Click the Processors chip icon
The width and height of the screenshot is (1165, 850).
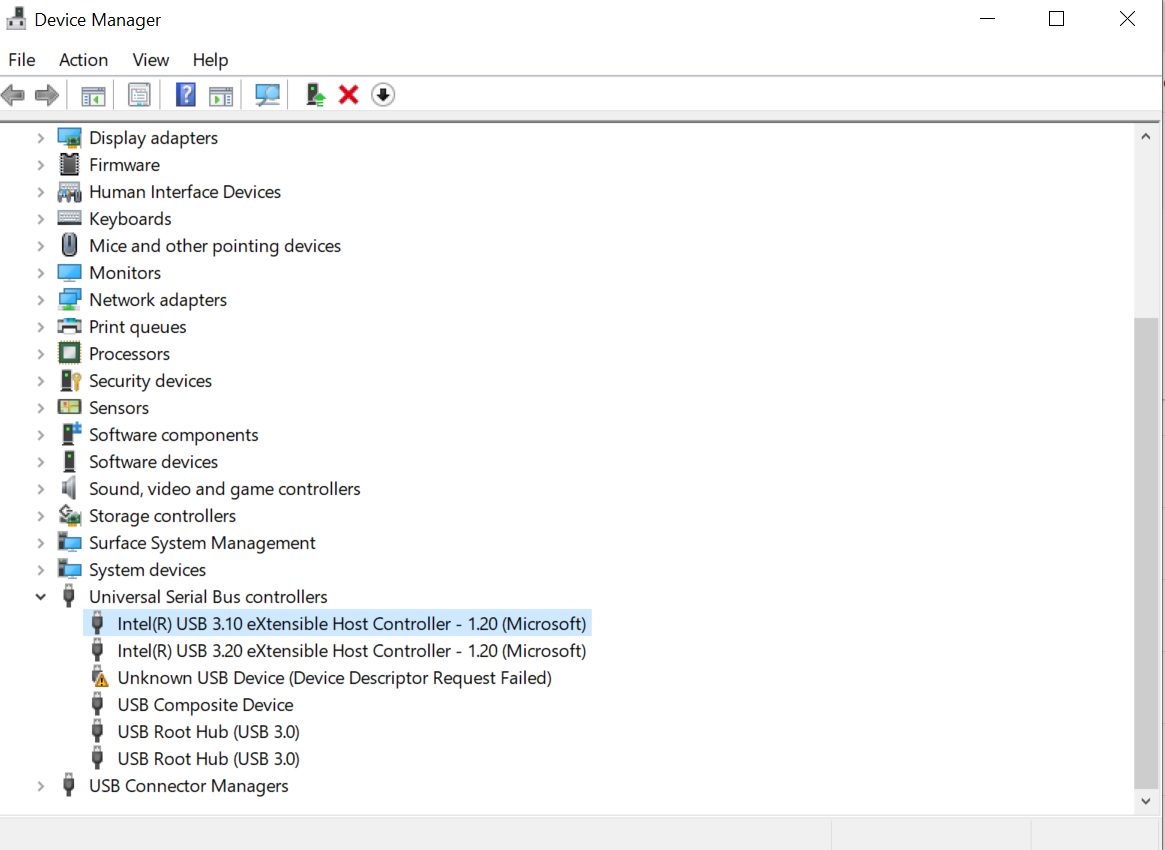(69, 354)
